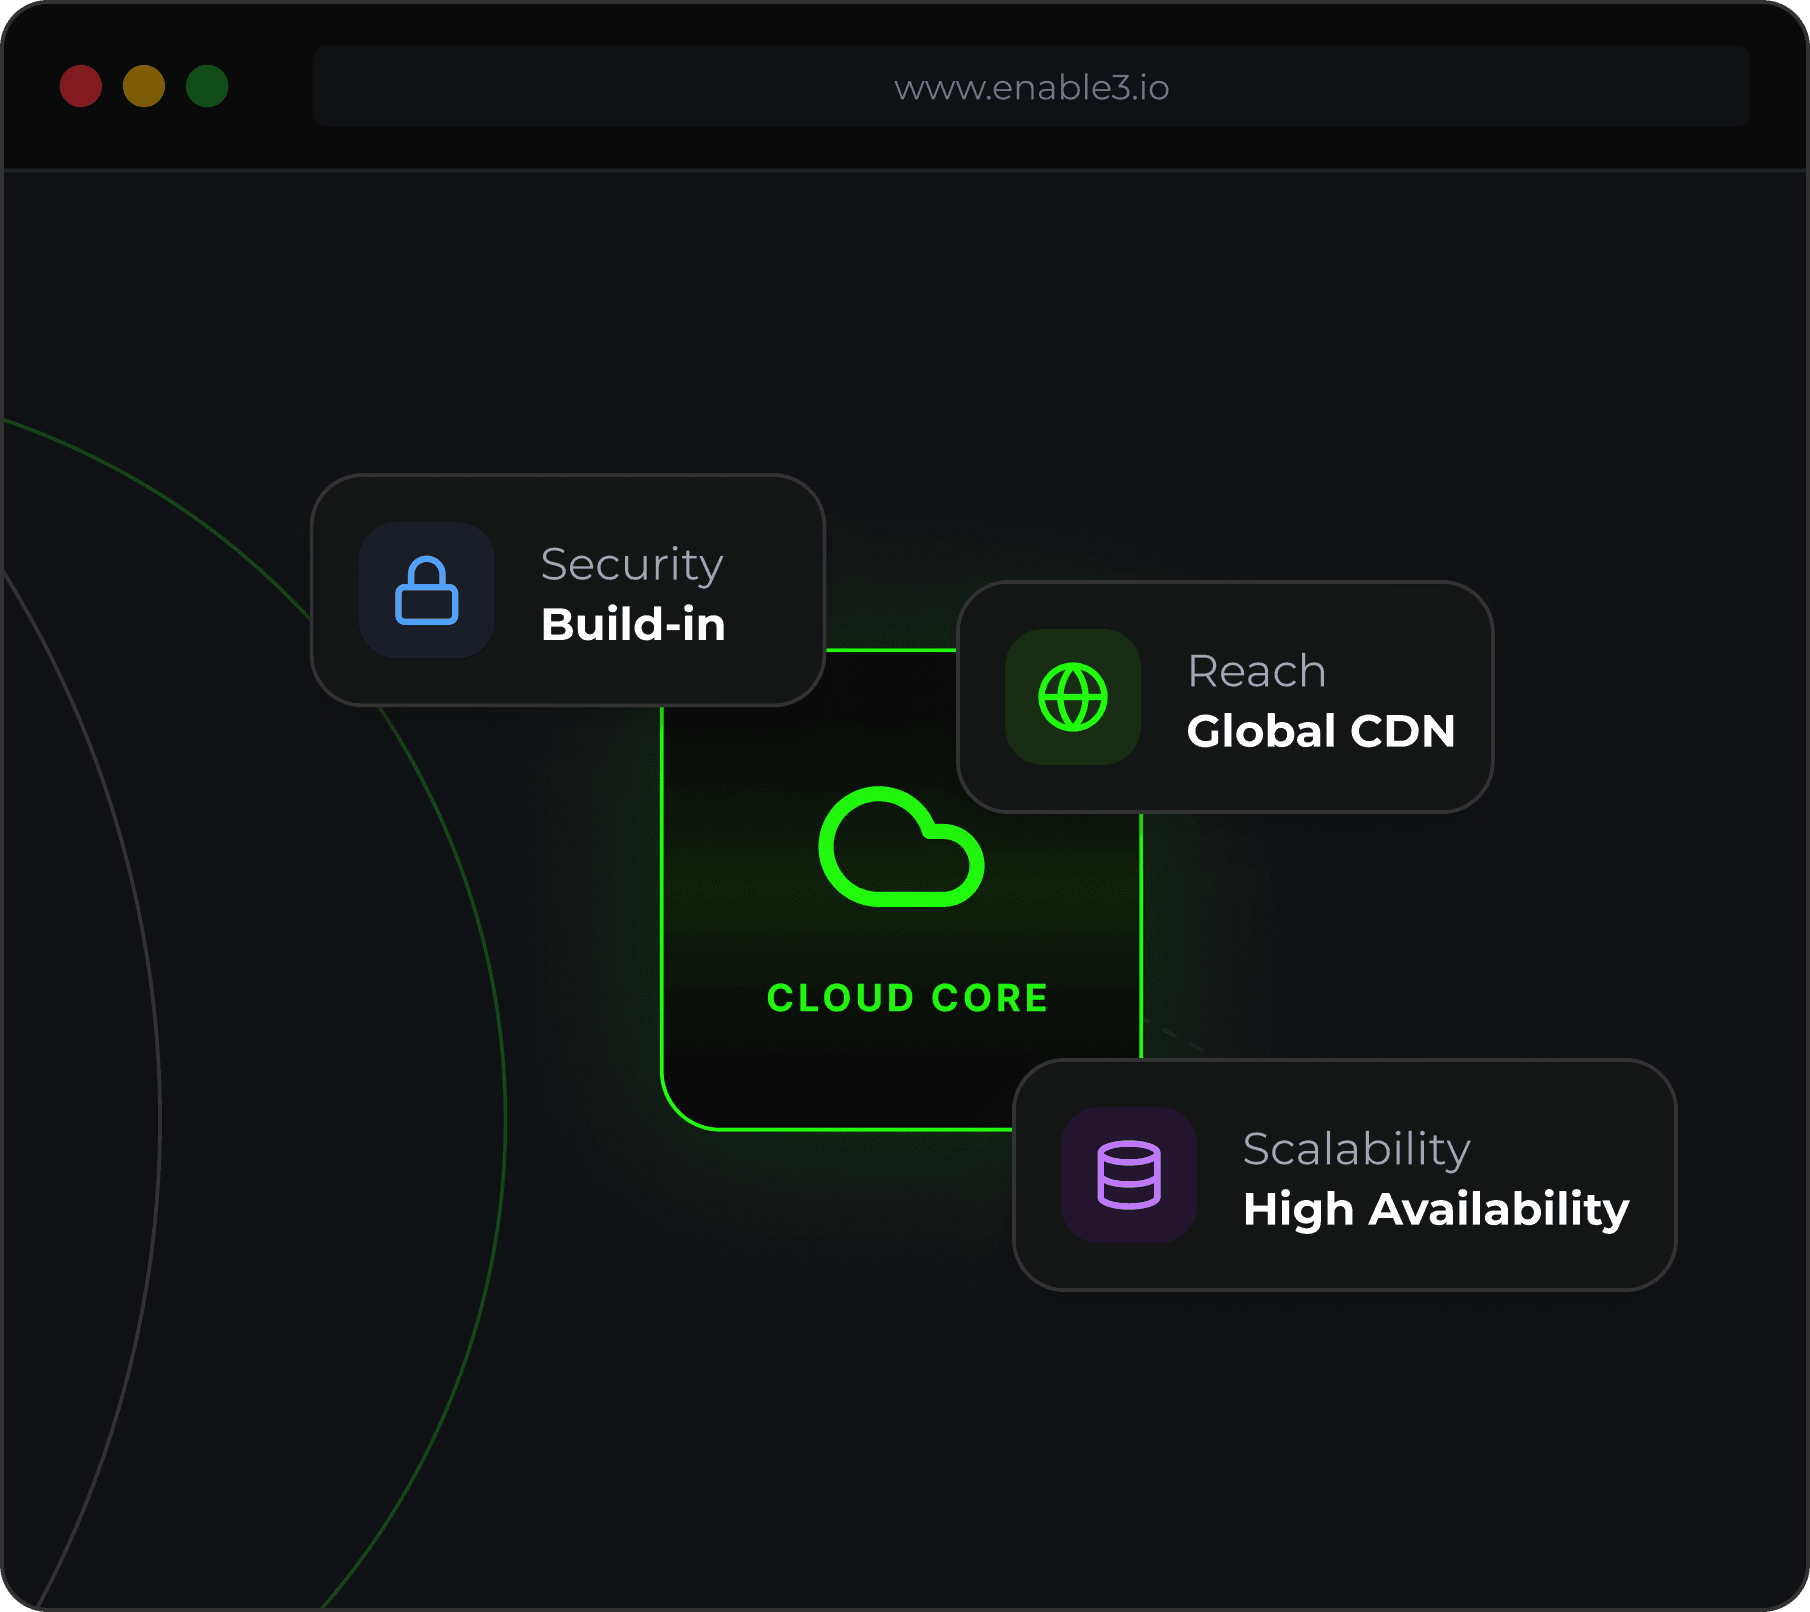Click the Global CDN label
This screenshot has width=1810, height=1612.
point(1321,730)
